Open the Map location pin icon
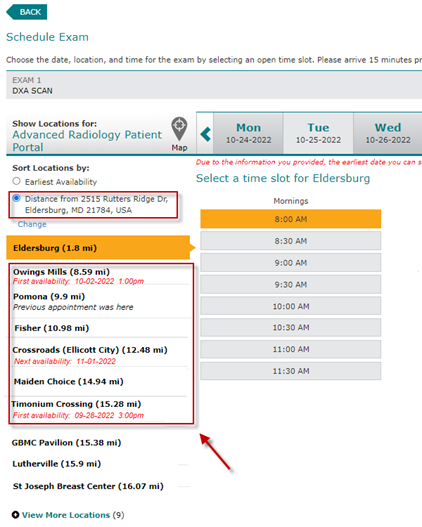This screenshot has width=422, height=527. click(179, 129)
